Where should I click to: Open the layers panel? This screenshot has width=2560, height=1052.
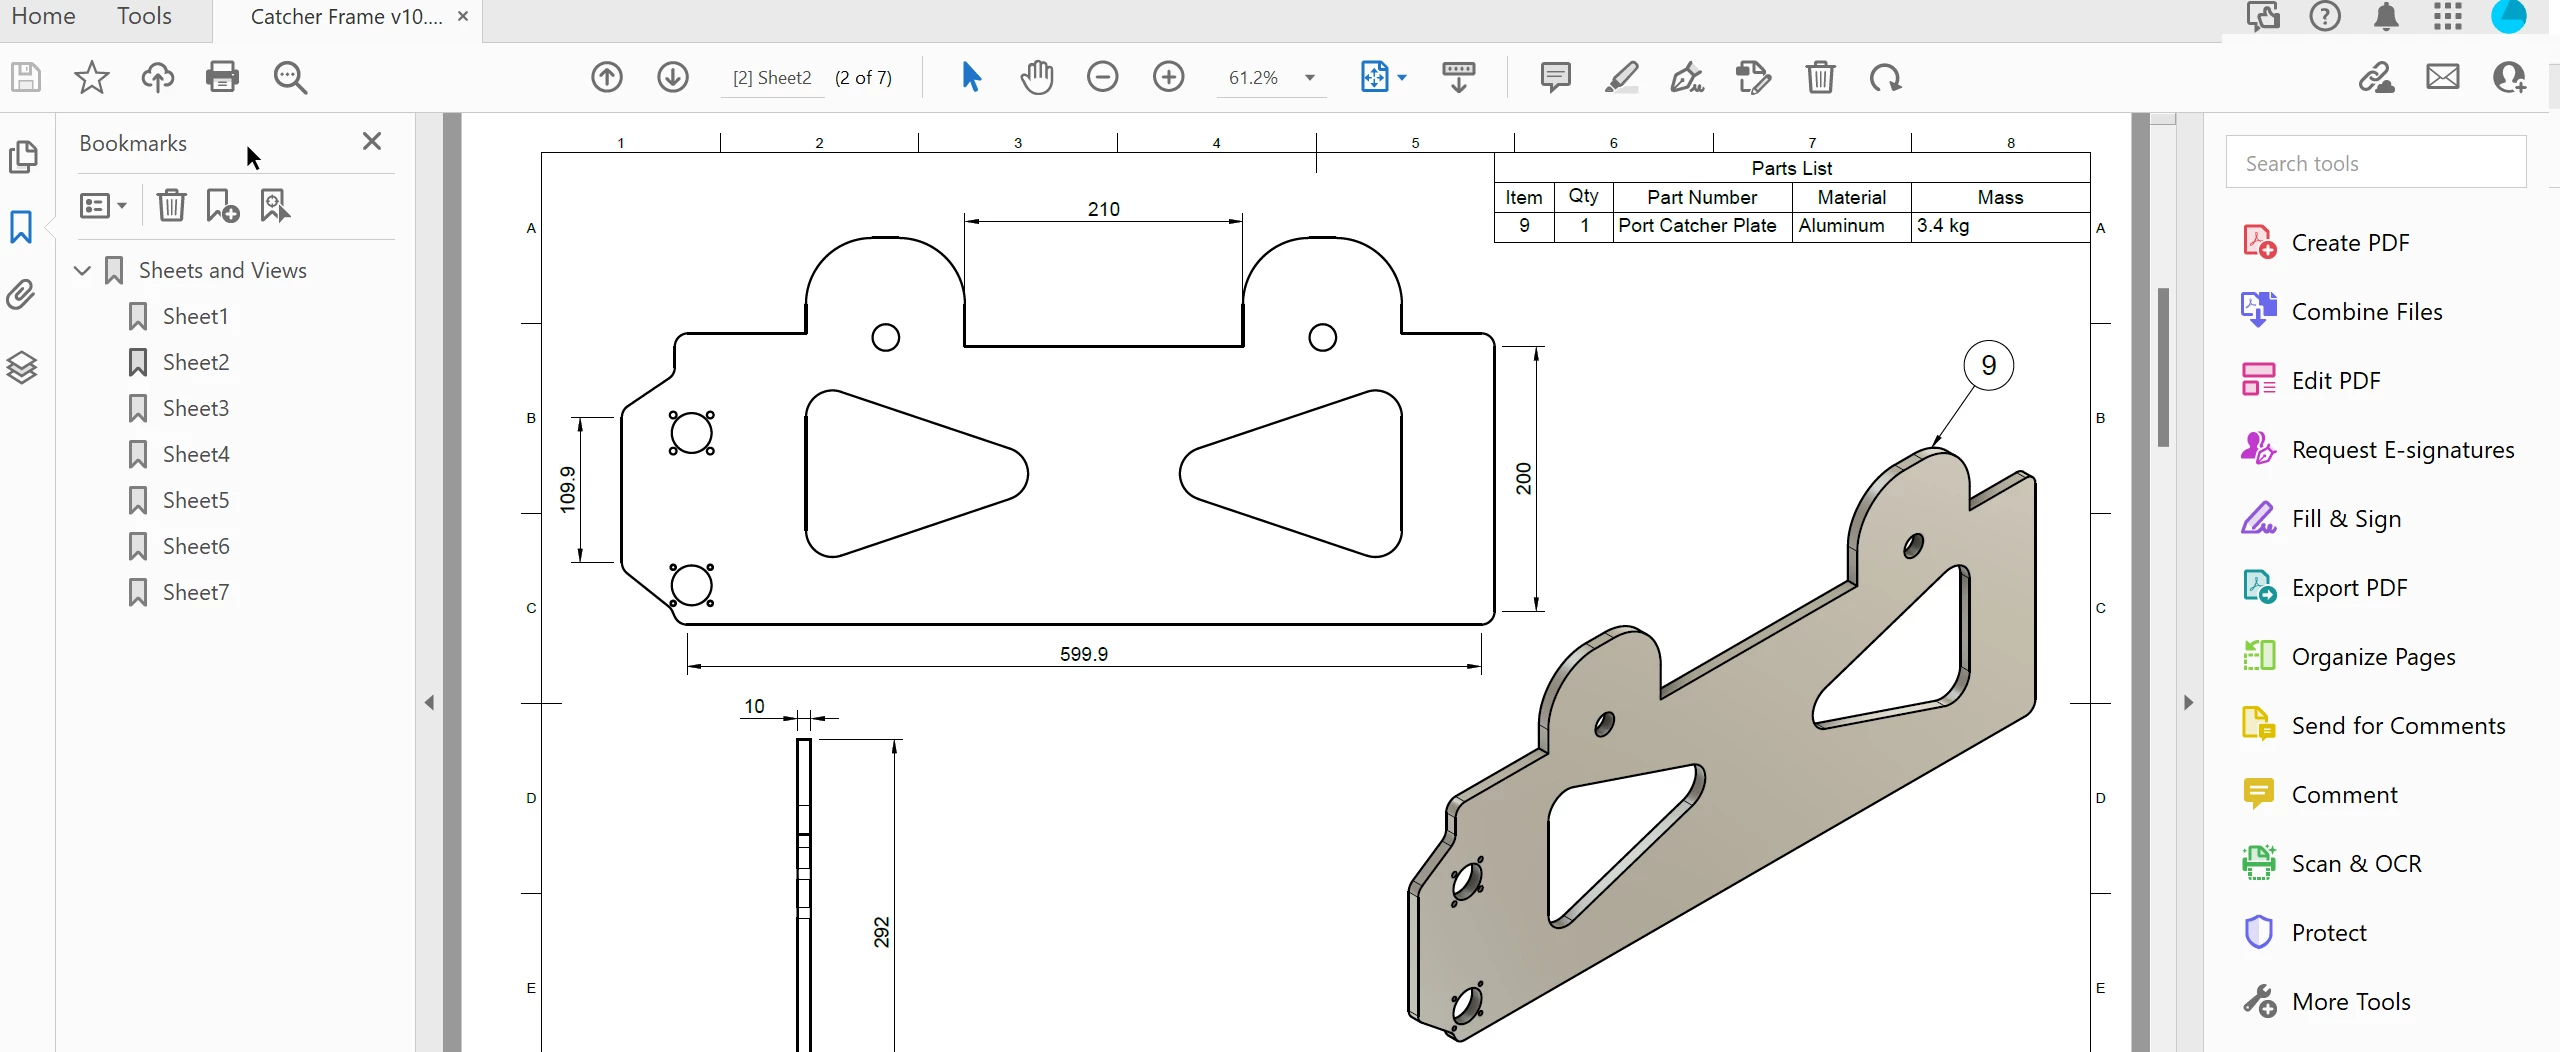[x=22, y=367]
